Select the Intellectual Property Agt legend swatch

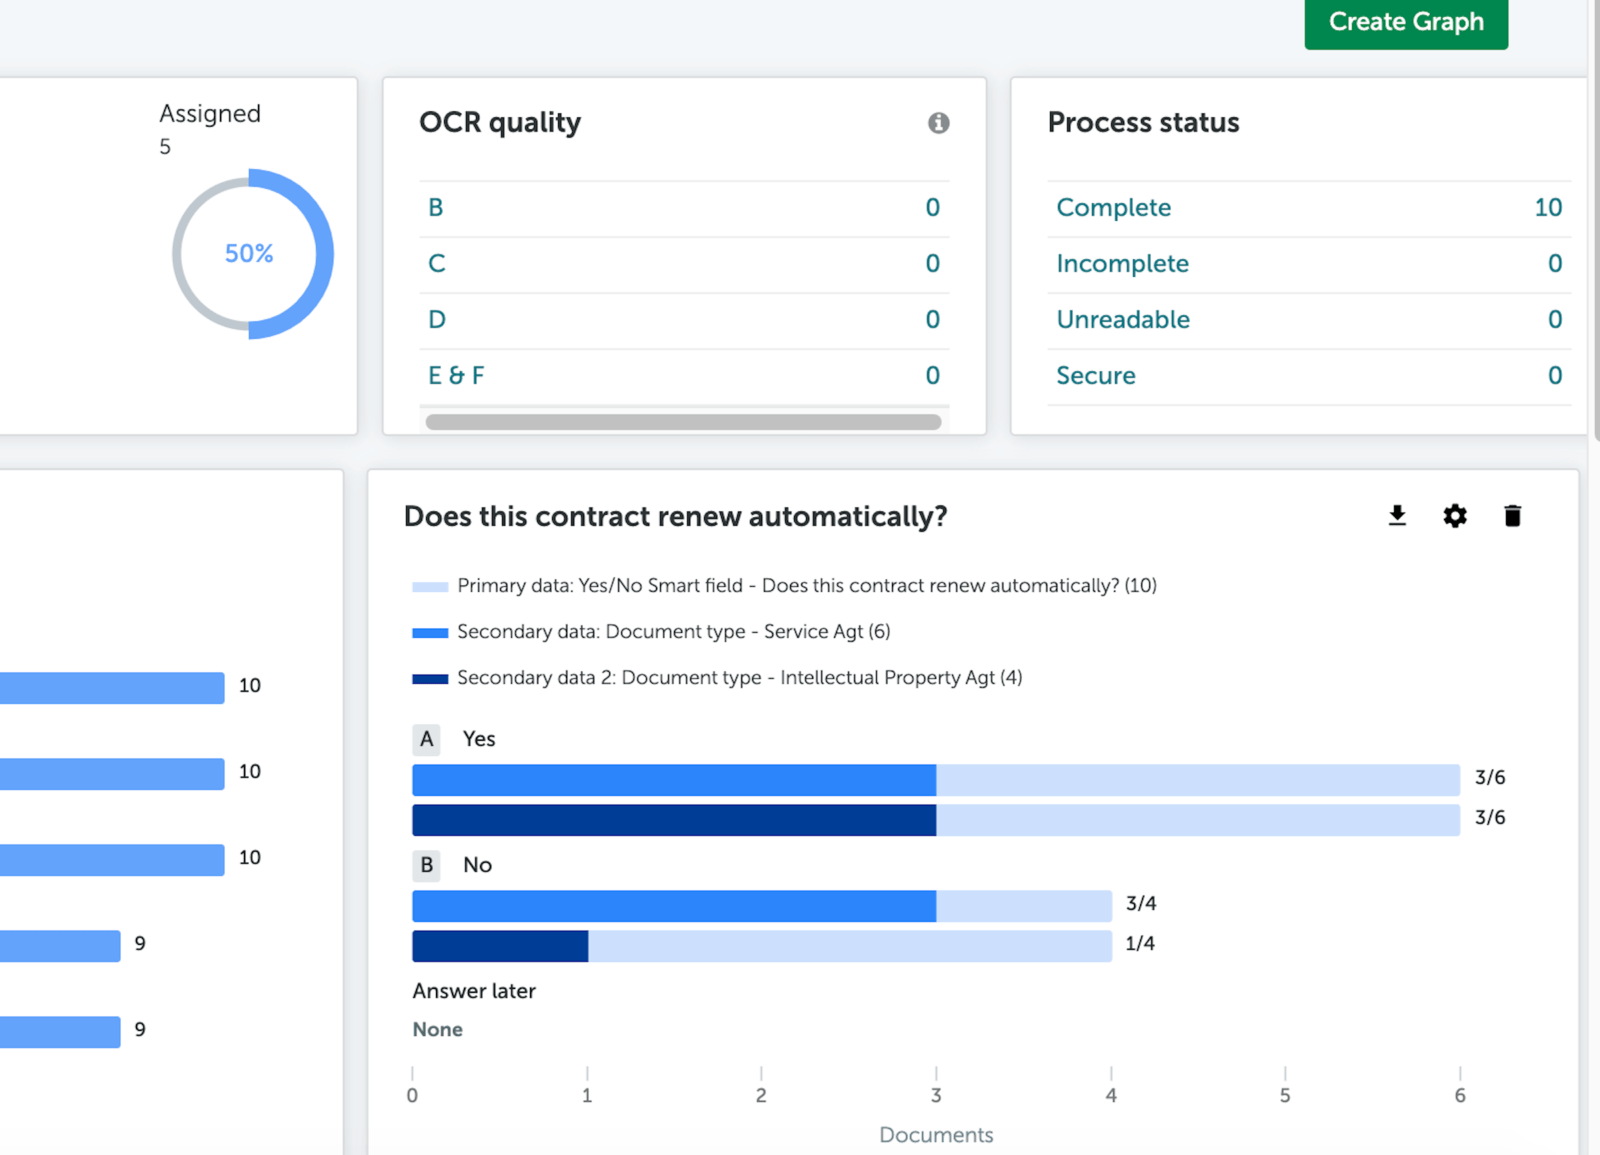click(x=429, y=678)
